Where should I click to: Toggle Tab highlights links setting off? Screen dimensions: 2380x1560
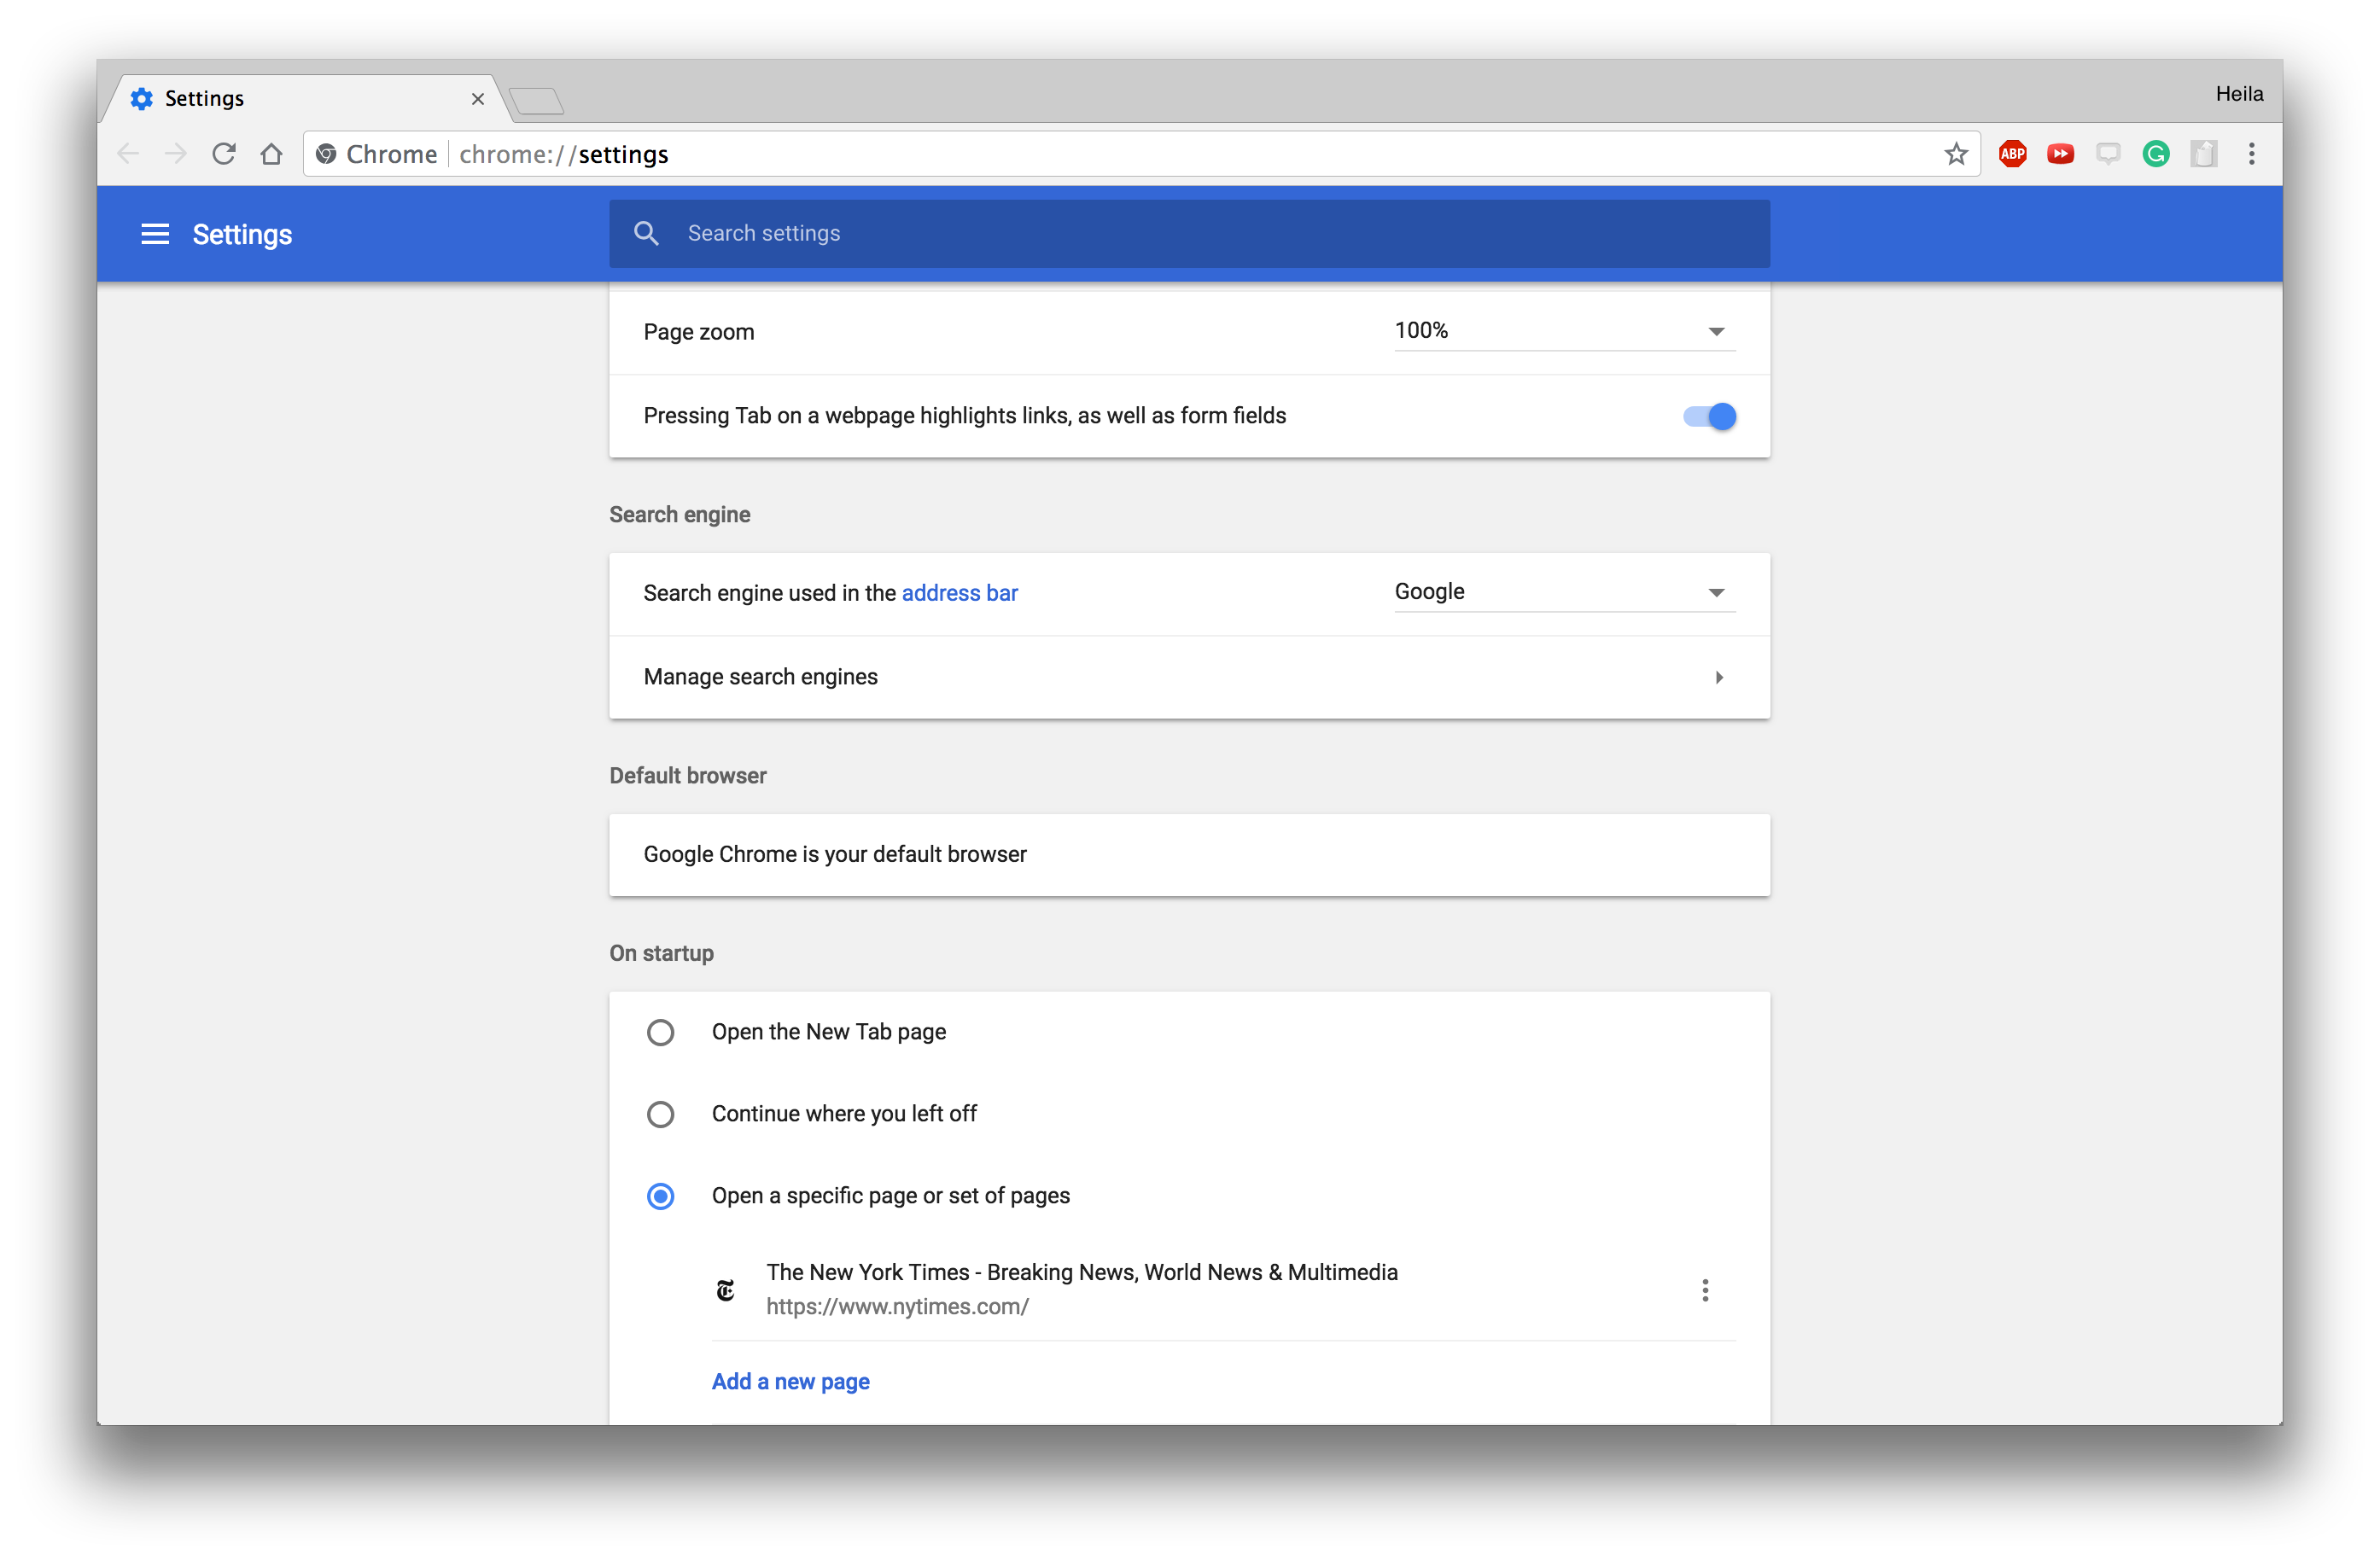(1709, 416)
